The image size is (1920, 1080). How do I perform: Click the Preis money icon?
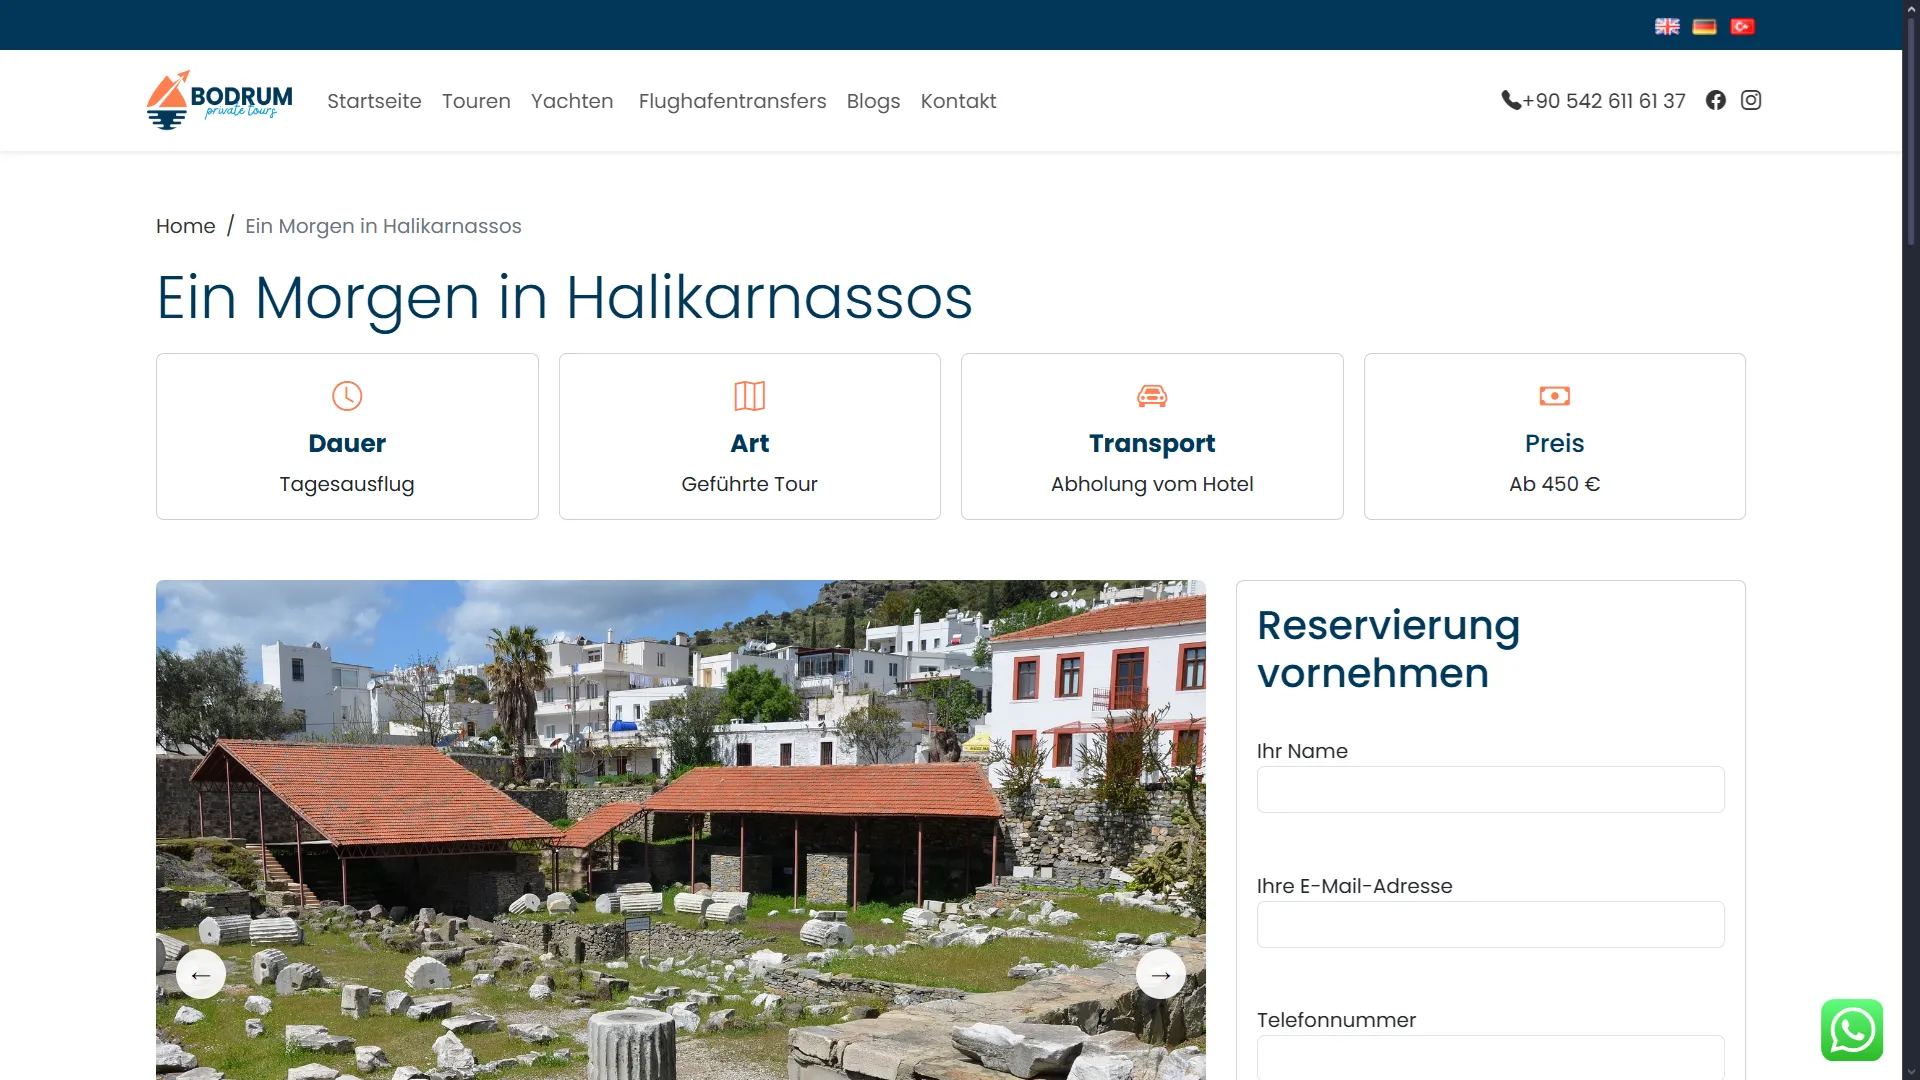coord(1555,396)
